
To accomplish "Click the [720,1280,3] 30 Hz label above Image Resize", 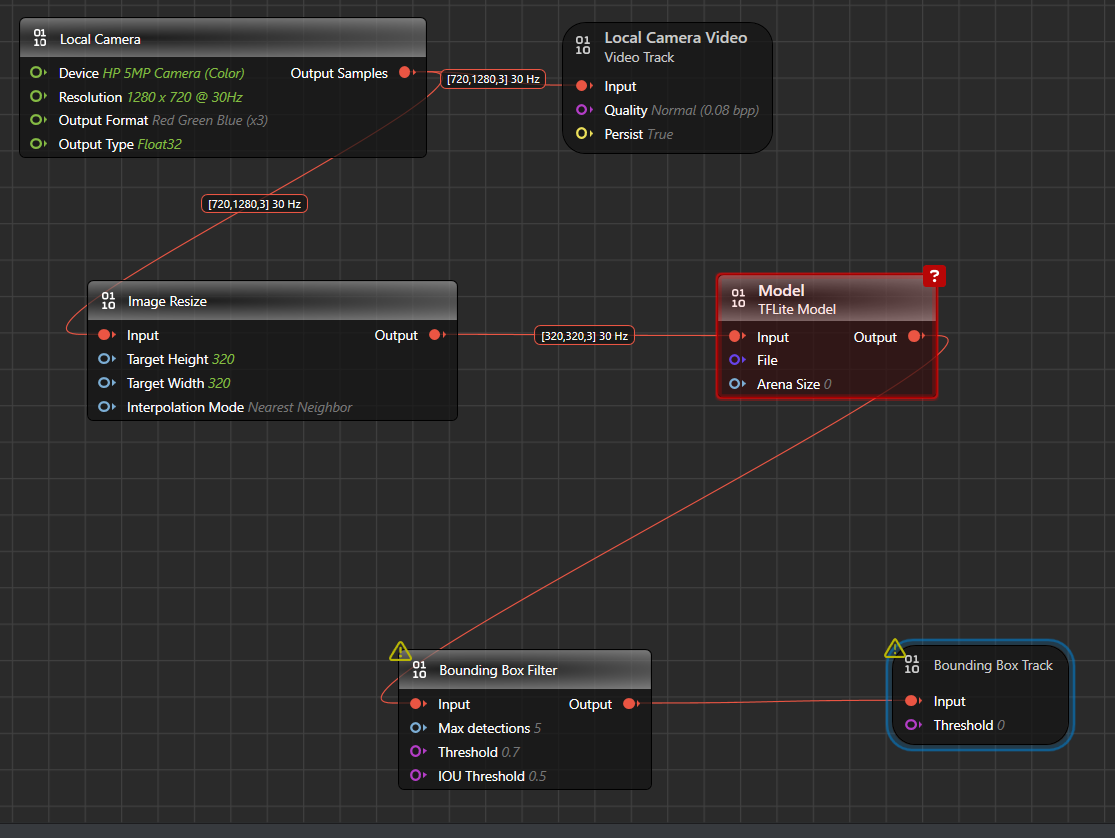I will coord(255,204).
